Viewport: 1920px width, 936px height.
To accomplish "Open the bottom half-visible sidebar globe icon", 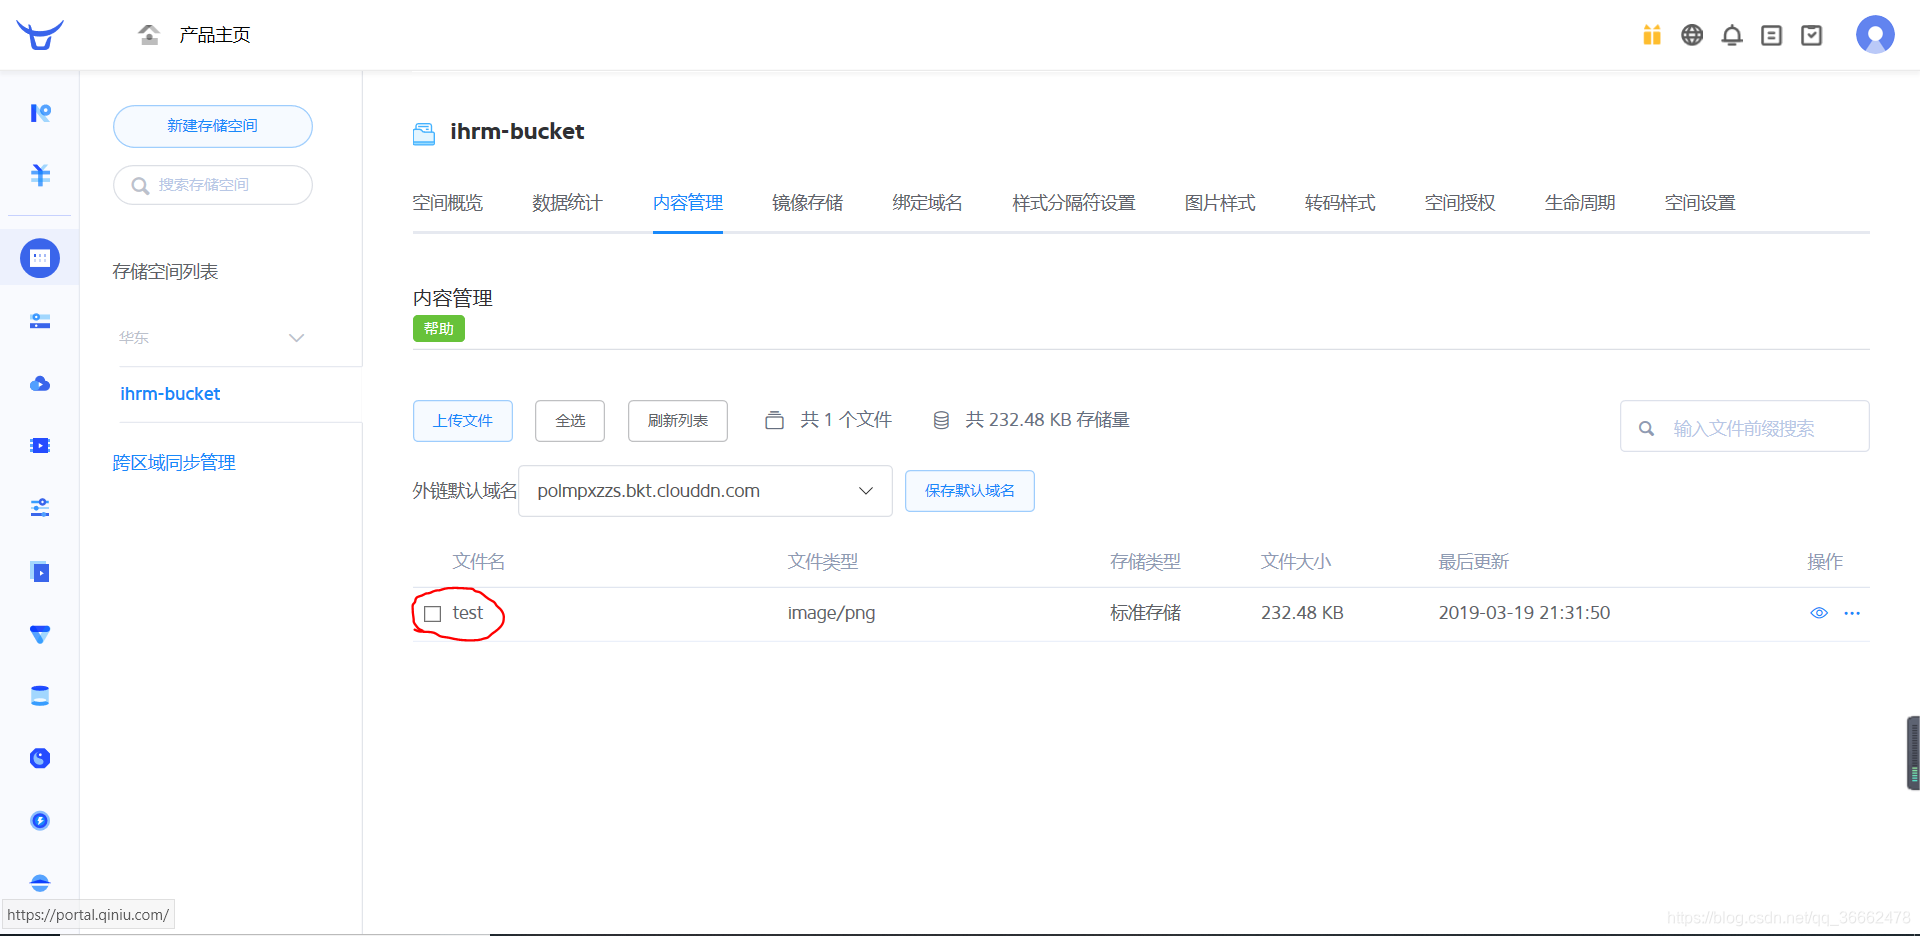I will pos(40,883).
